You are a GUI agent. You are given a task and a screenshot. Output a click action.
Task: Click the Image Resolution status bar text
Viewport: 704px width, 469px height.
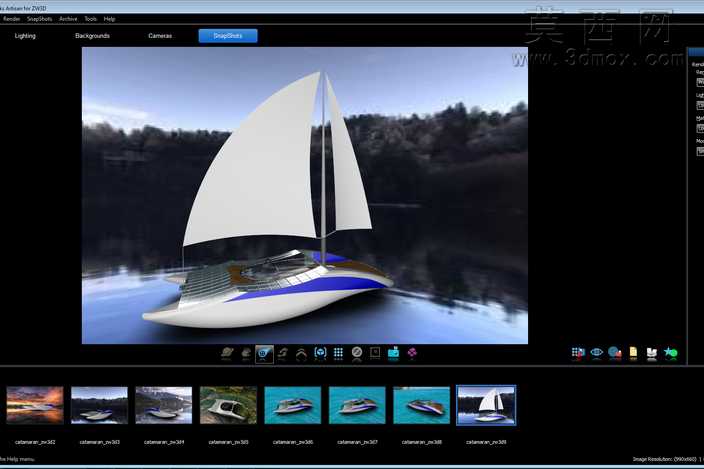click(665, 459)
